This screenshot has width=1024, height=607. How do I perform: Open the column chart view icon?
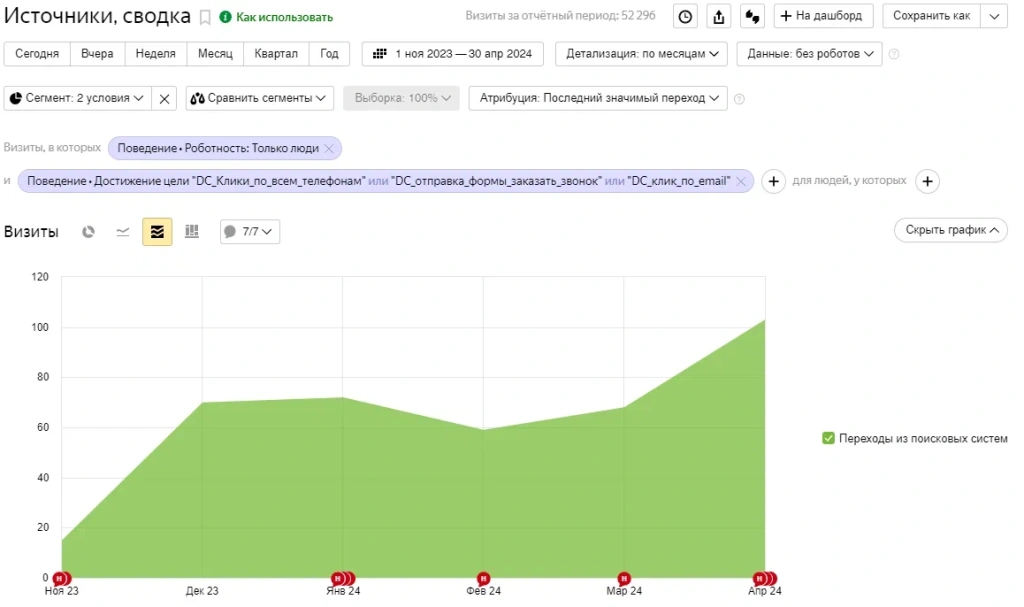click(x=192, y=231)
